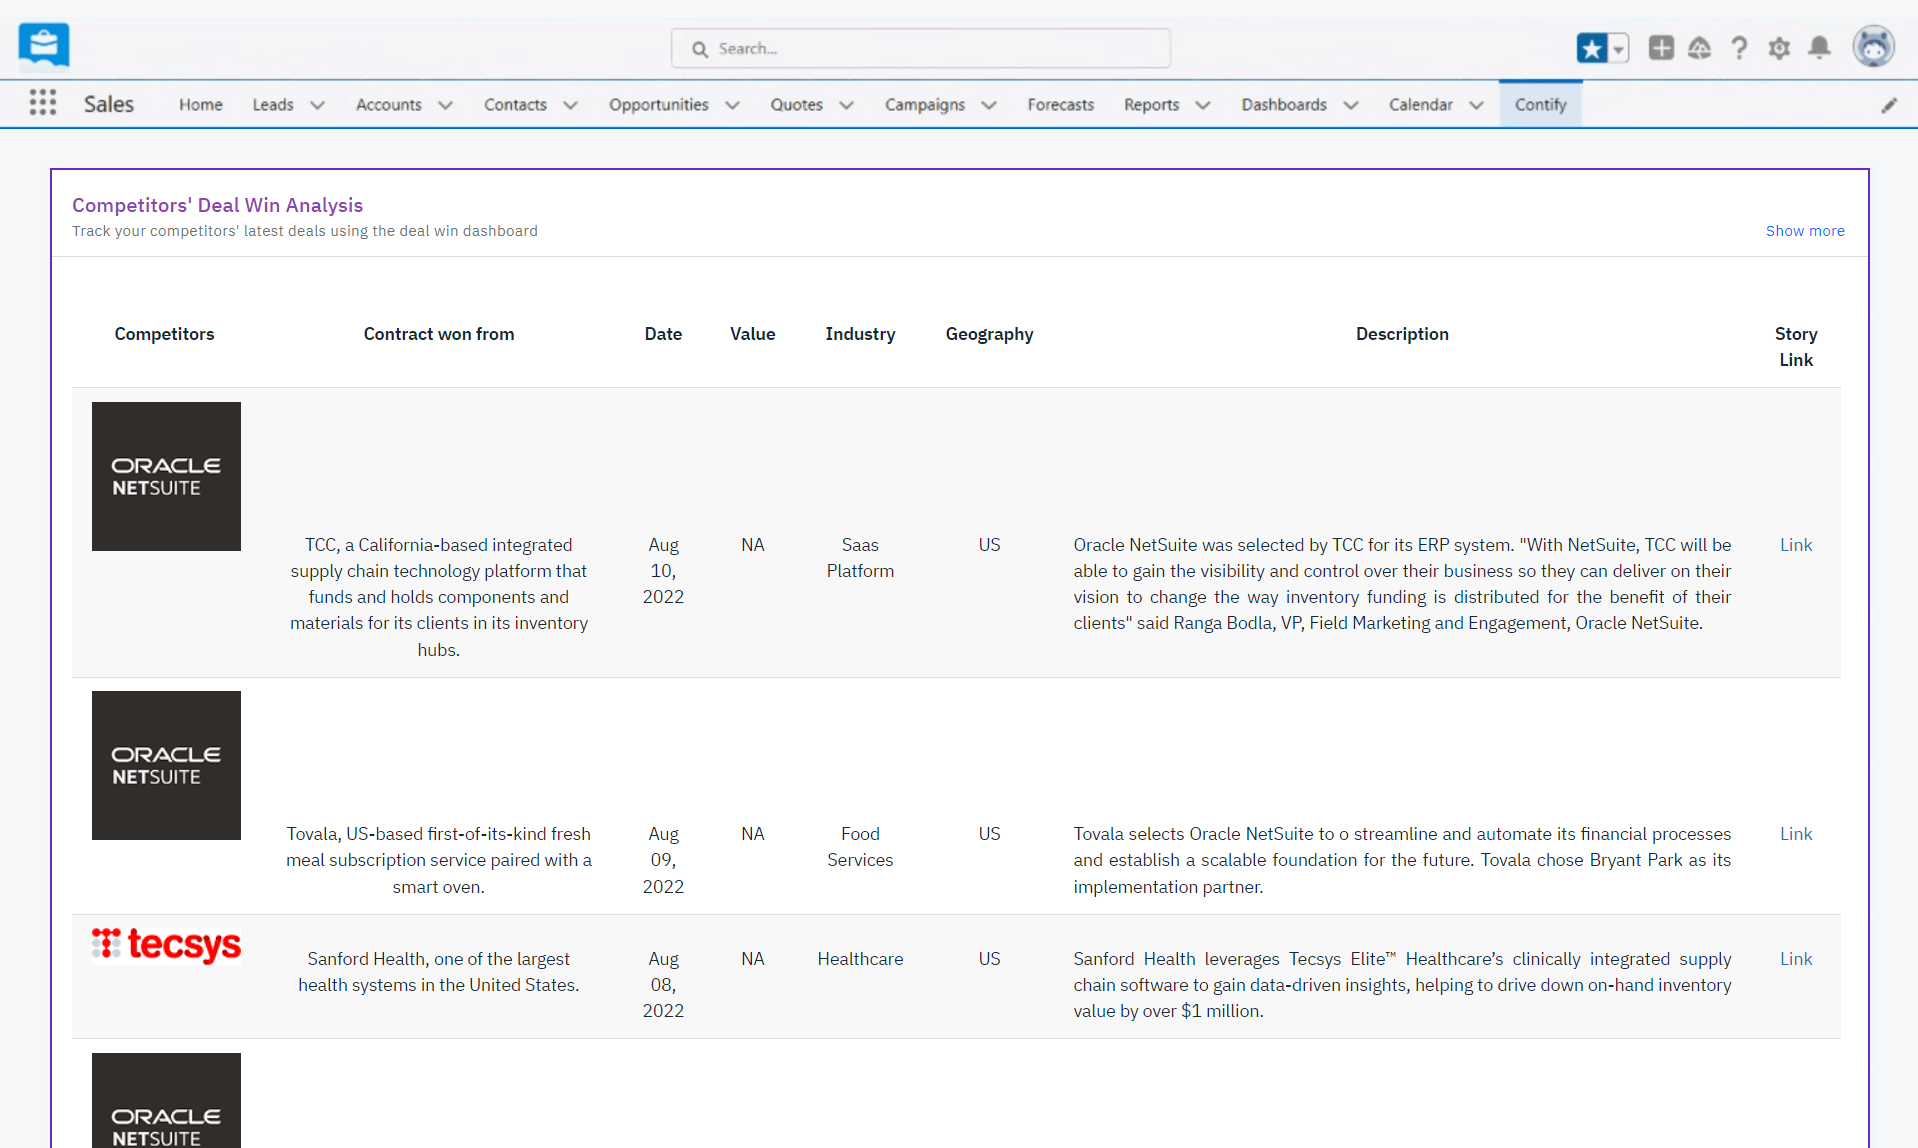This screenshot has width=1918, height=1148.
Task: Click the 'Food Services' industry cell
Action: point(860,847)
